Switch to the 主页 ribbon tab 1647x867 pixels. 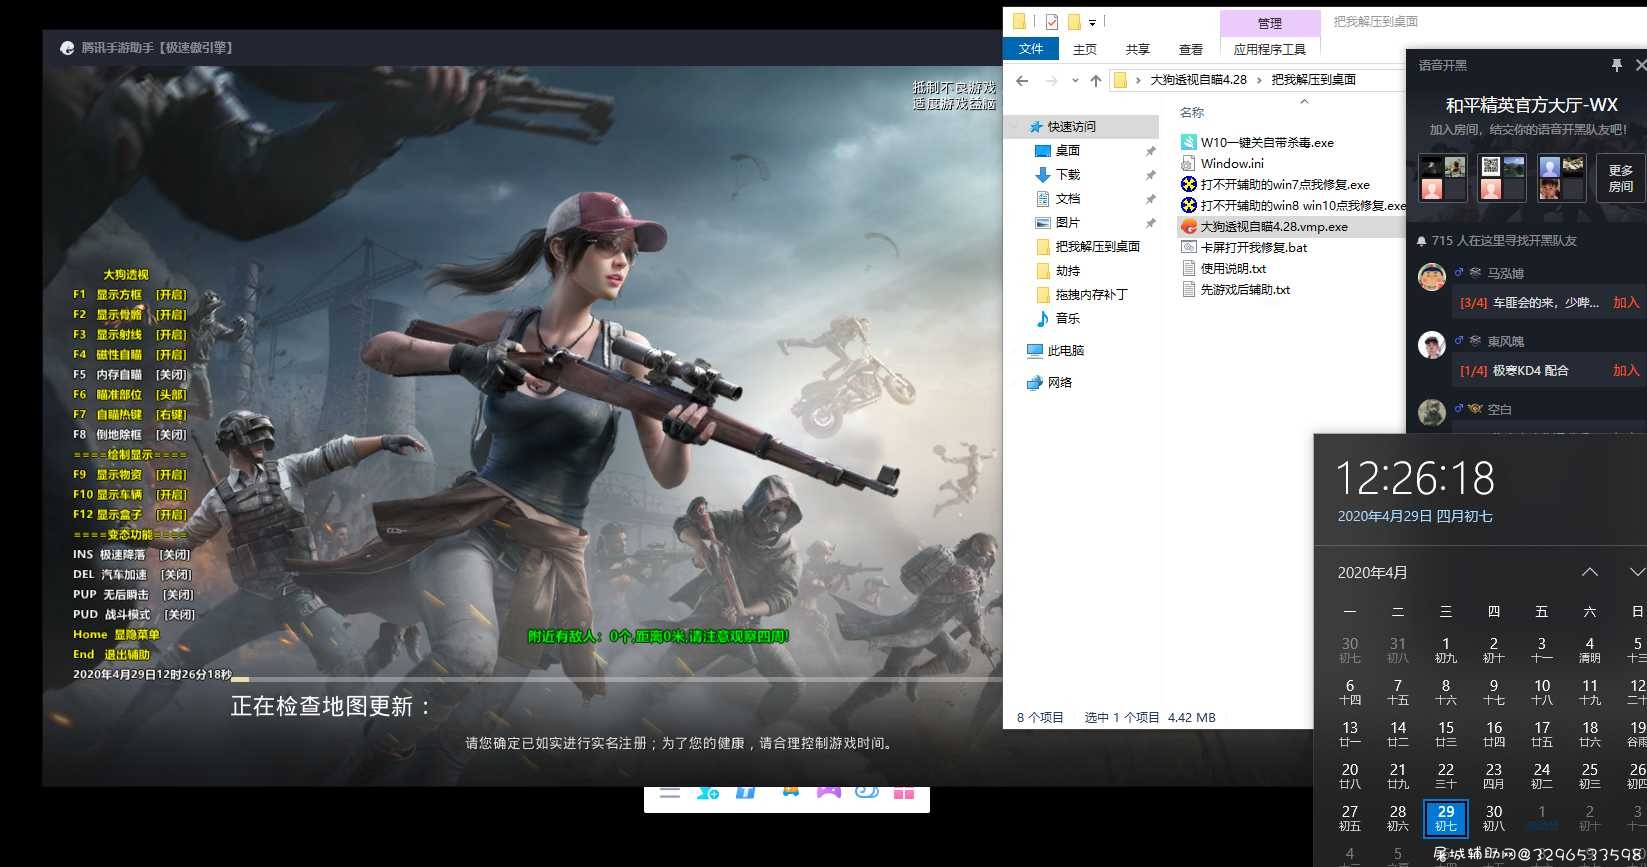click(1085, 49)
